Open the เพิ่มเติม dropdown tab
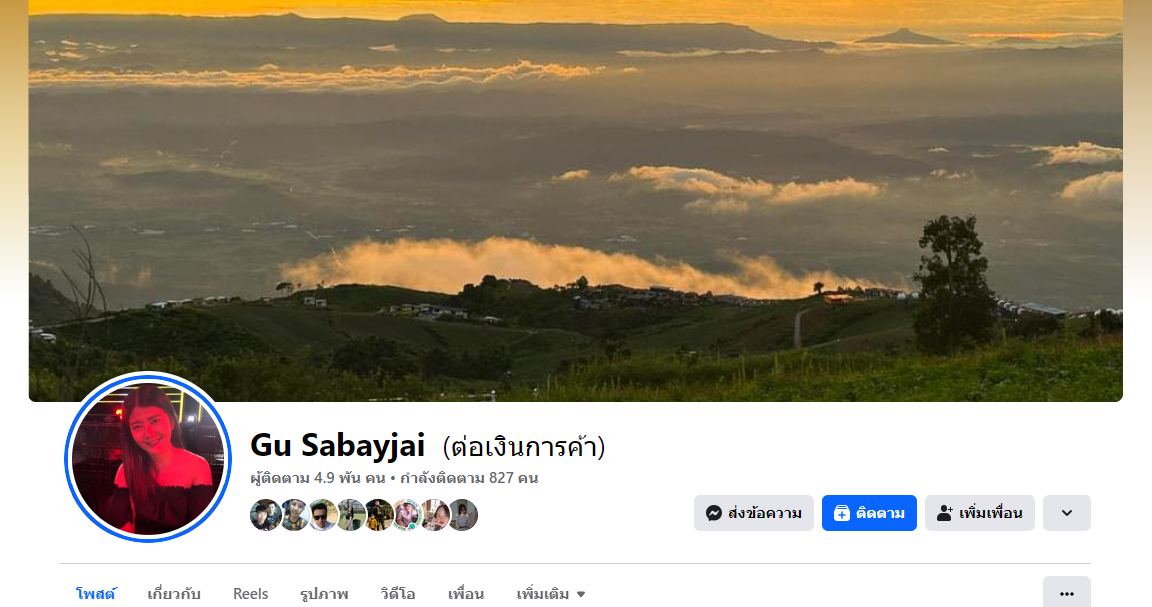This screenshot has width=1152, height=607. [x=551, y=594]
